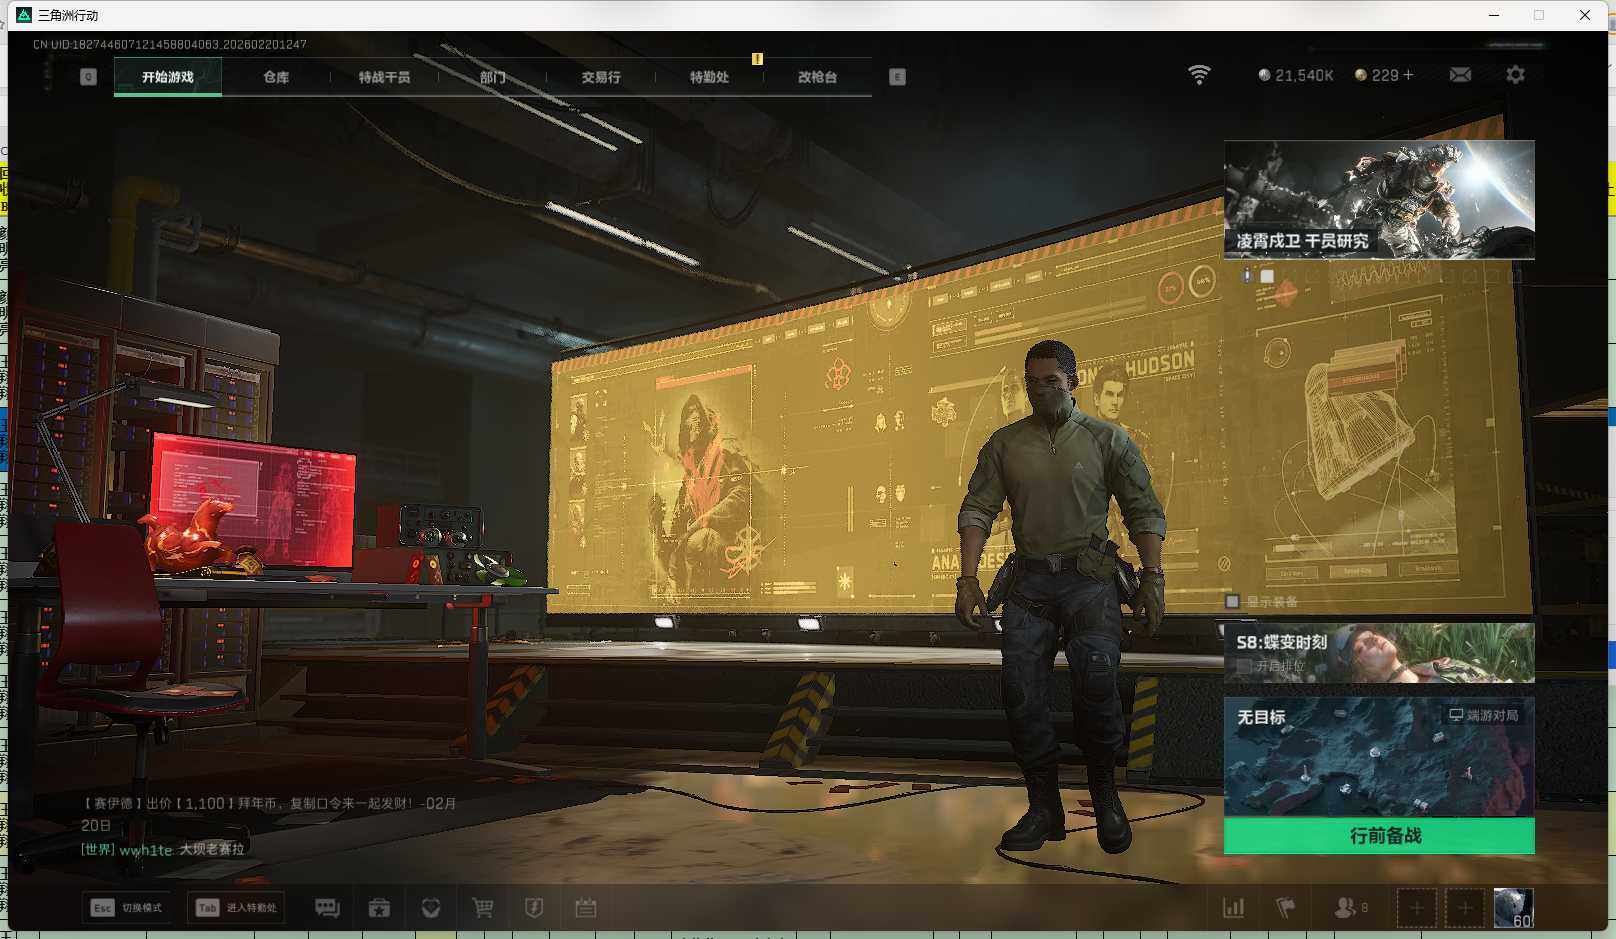Viewport: 1616px width, 939px height.
Task: Click the 端游对局 match type label
Action: (x=1484, y=715)
